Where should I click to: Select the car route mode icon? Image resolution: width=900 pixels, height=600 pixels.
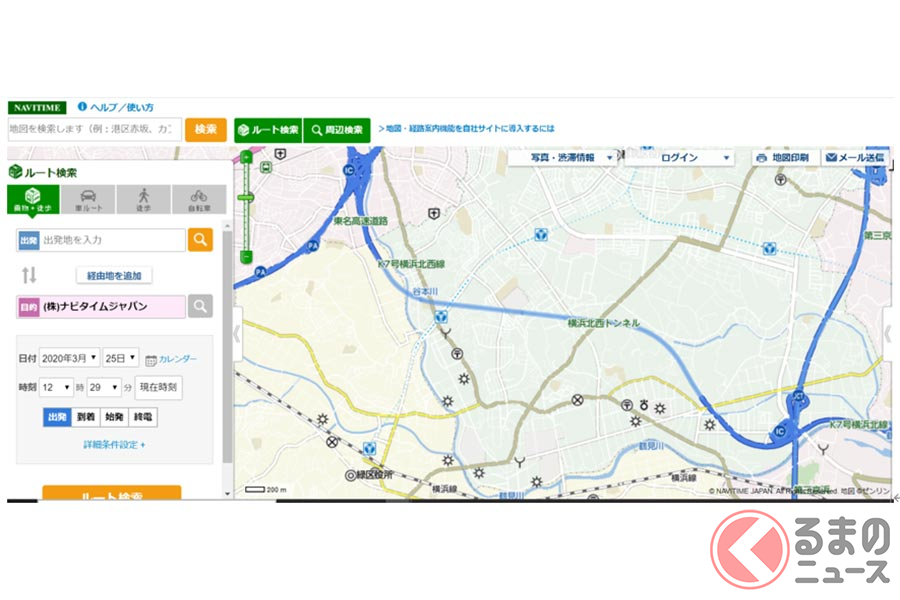tap(88, 199)
